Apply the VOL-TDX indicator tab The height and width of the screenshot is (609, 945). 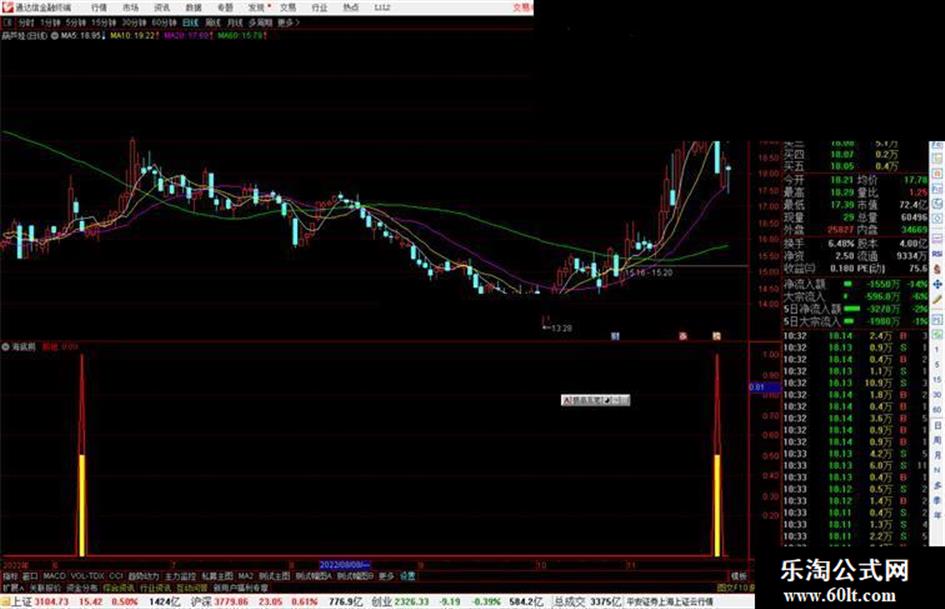click(x=87, y=576)
